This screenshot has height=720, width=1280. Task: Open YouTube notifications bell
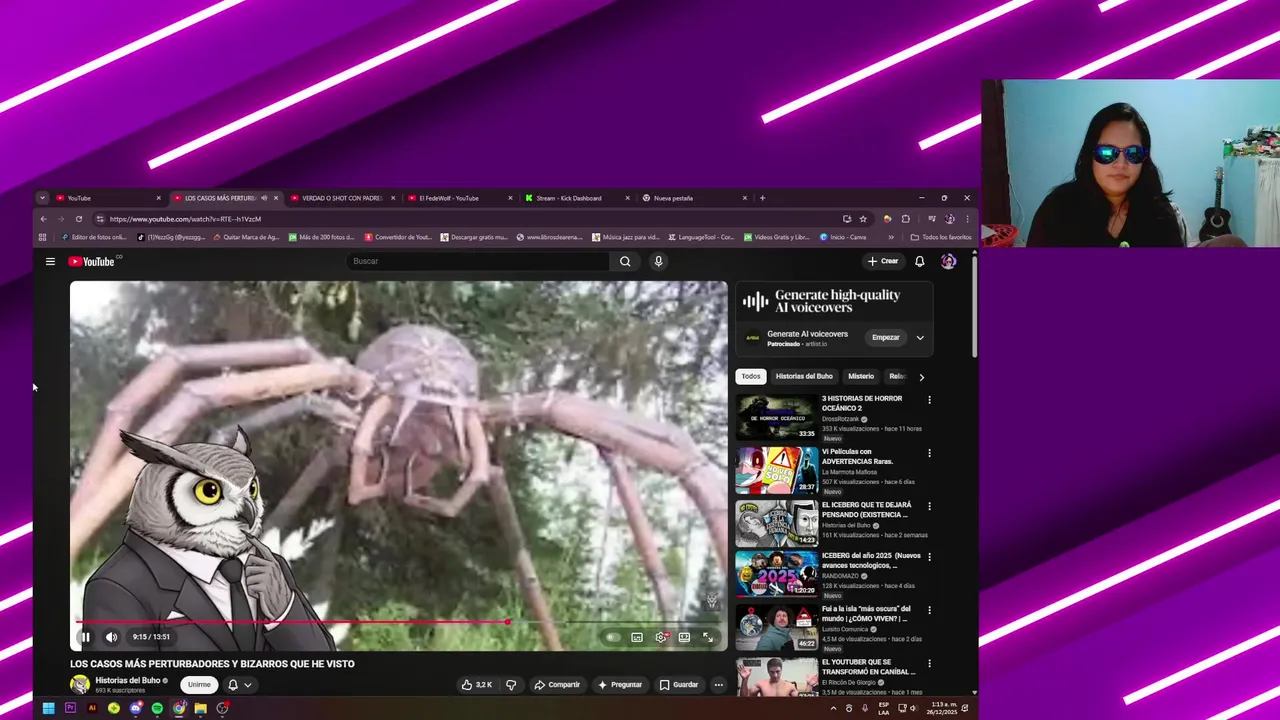(920, 261)
